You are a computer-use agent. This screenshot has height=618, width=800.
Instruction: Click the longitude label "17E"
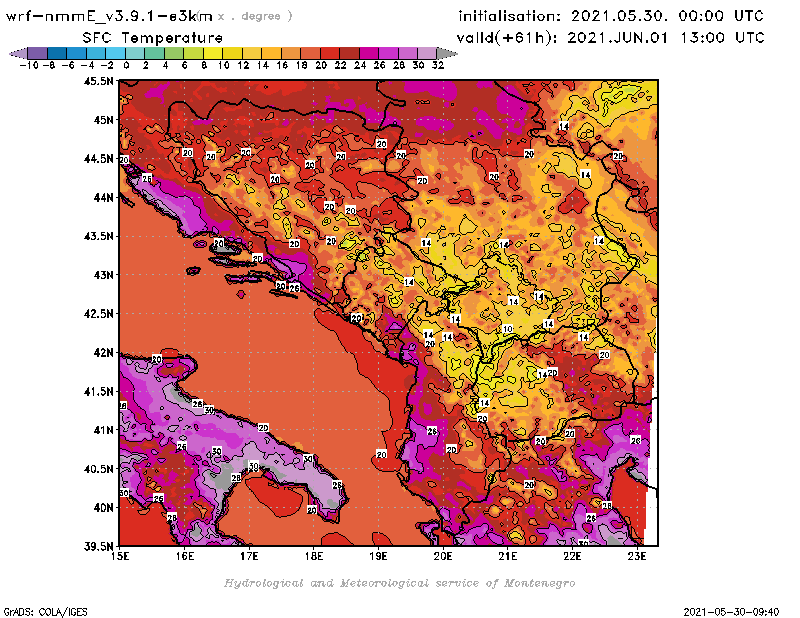249,556
